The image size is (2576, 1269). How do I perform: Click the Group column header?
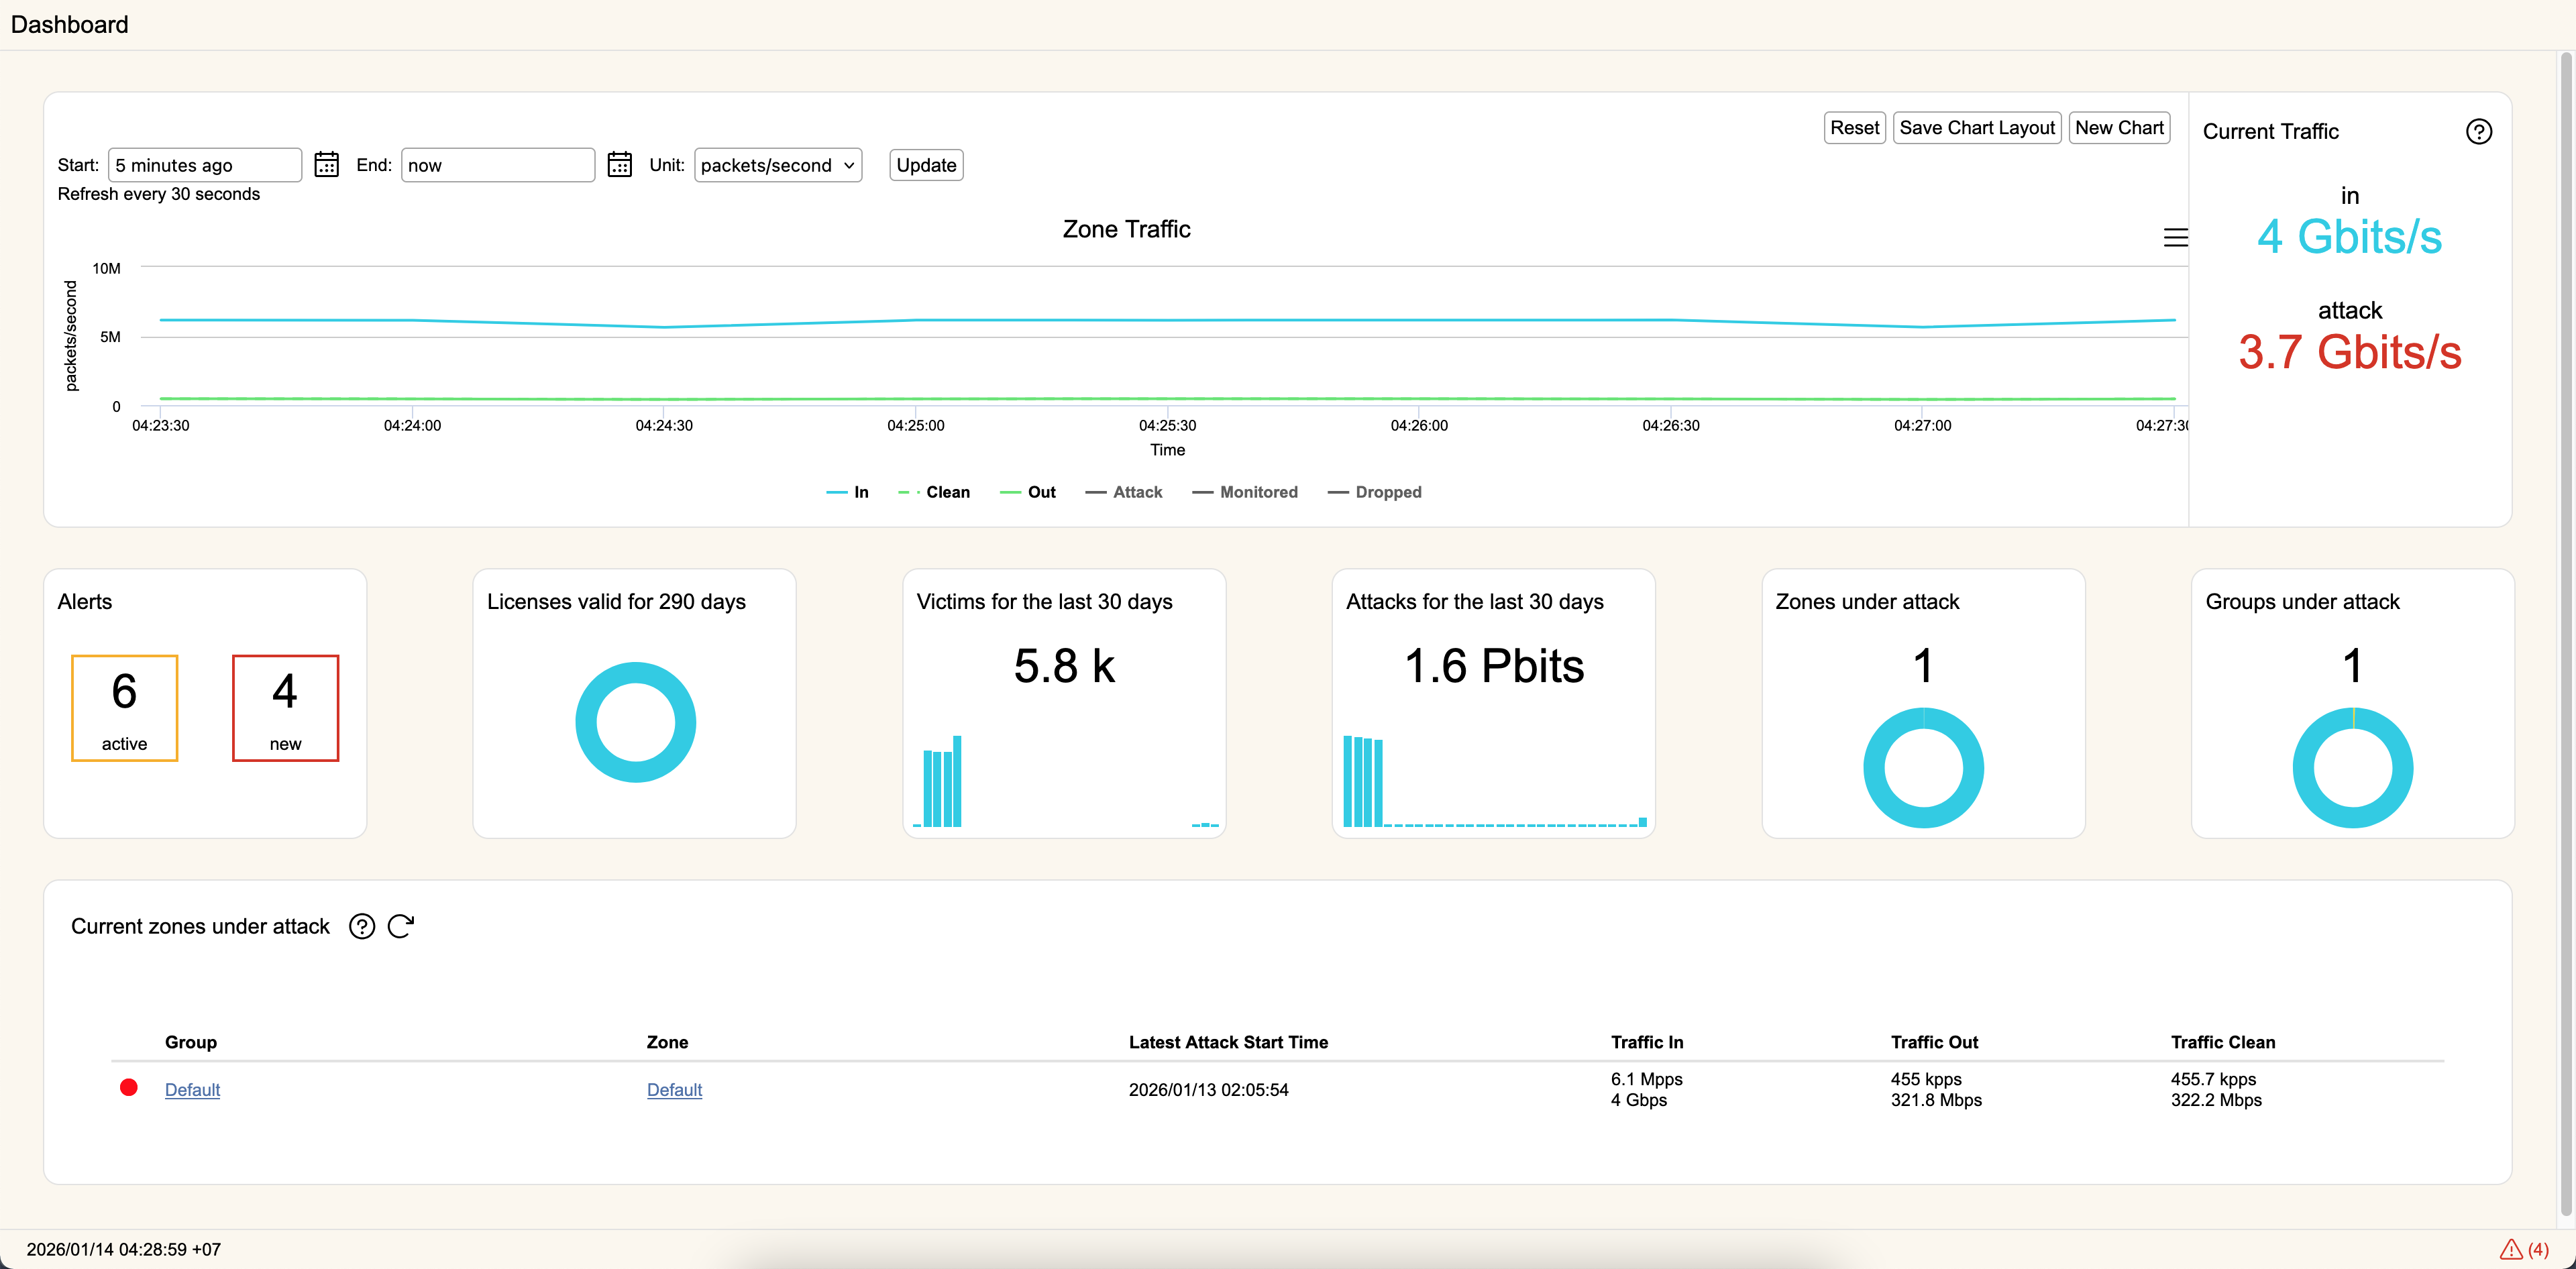point(191,1042)
